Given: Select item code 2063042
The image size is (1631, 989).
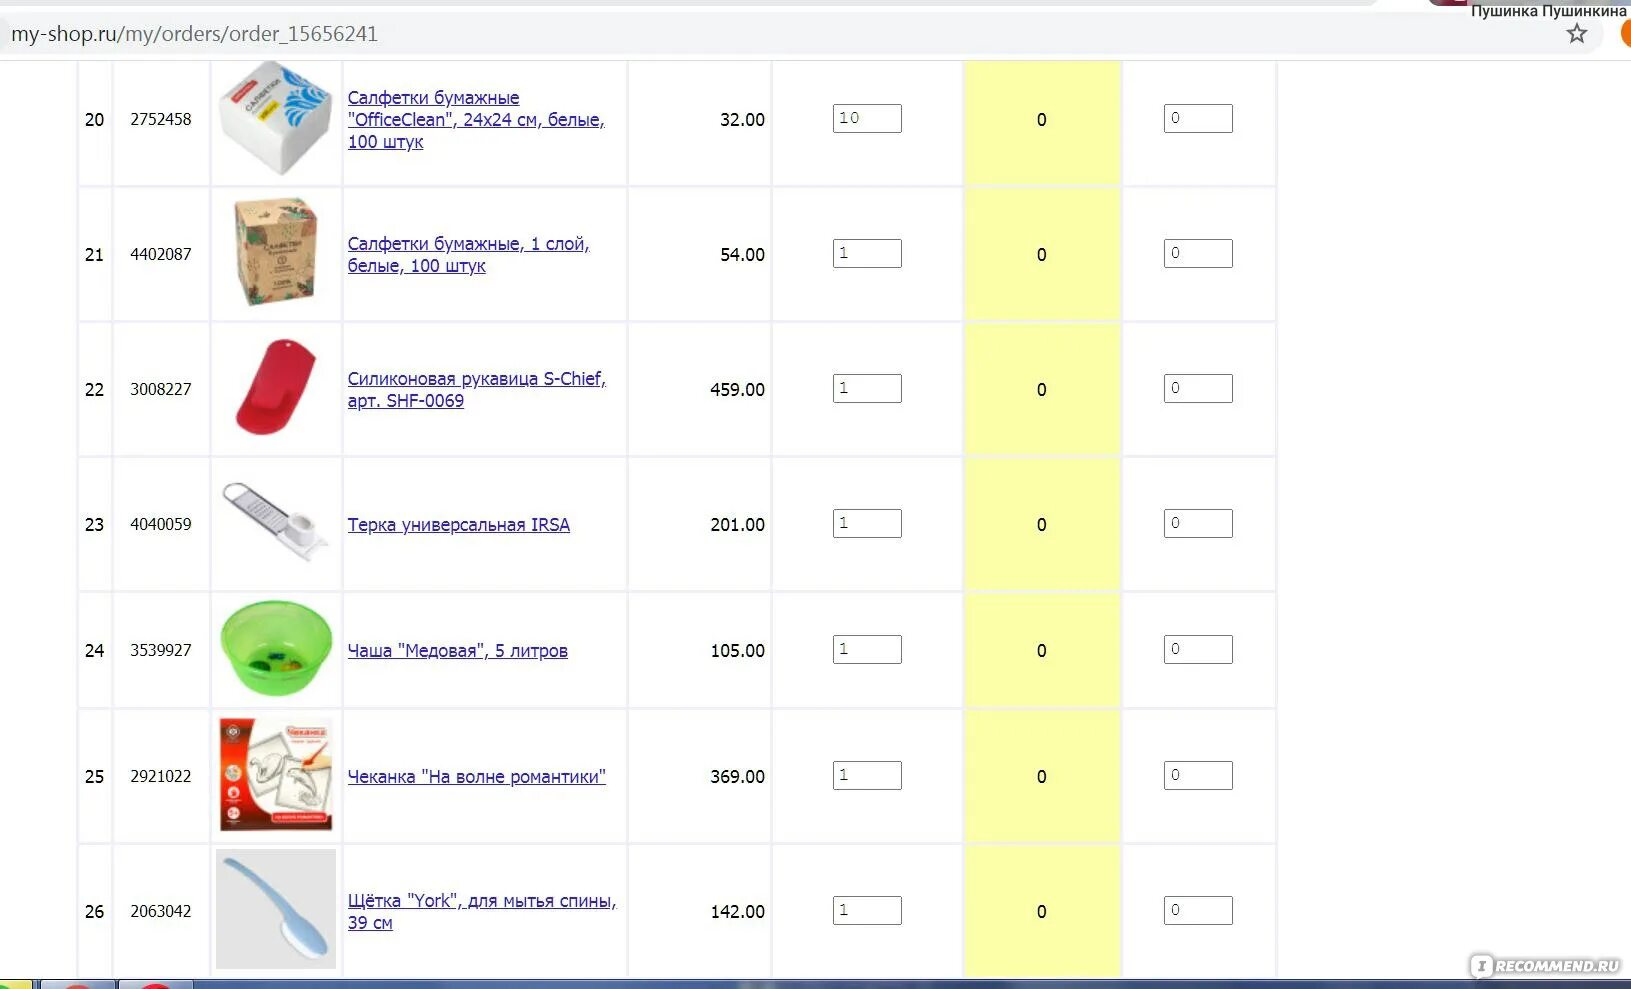Looking at the screenshot, I should 161,911.
